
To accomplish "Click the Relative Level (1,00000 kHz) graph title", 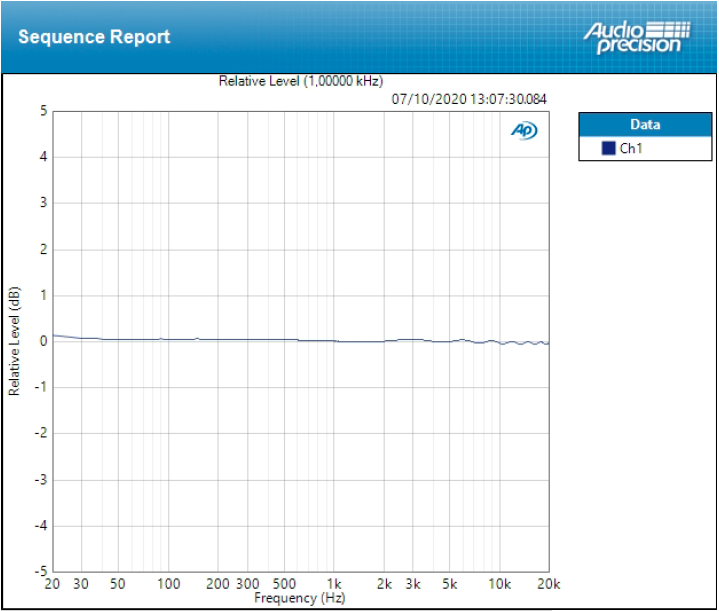I will click(300, 81).
